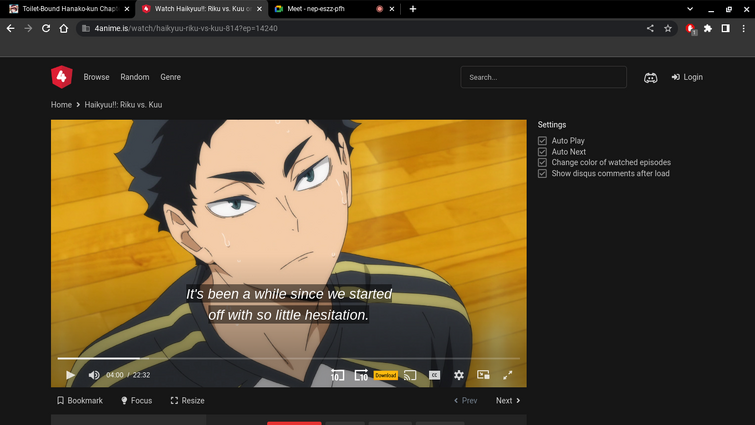The width and height of the screenshot is (755, 425).
Task: Click the 4anime red logo
Action: pos(62,77)
